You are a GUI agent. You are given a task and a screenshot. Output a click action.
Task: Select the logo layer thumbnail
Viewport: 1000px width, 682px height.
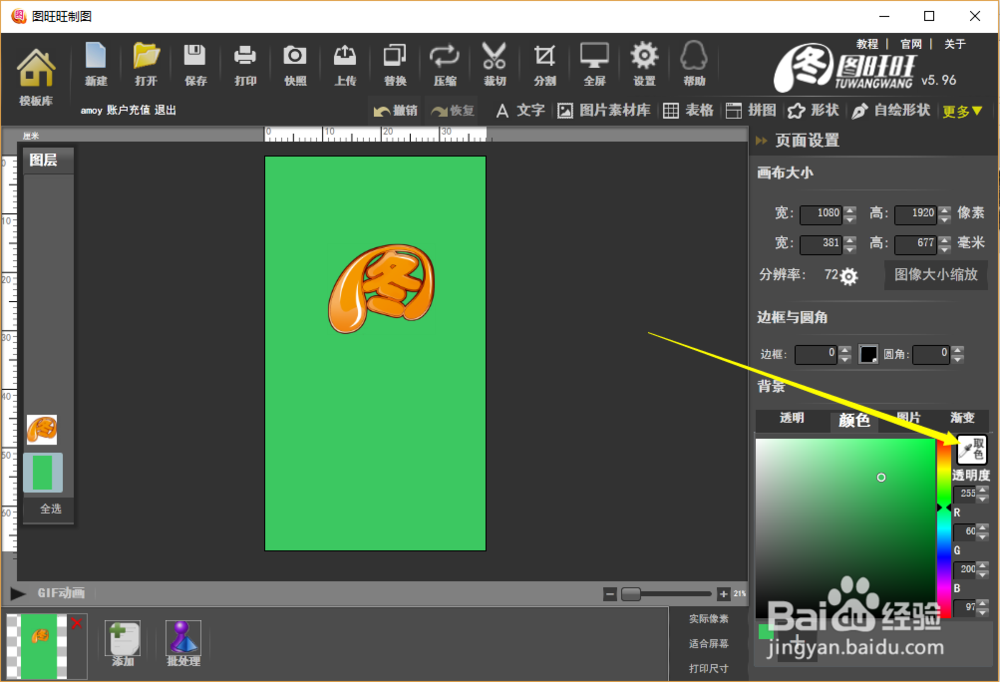(x=42, y=429)
